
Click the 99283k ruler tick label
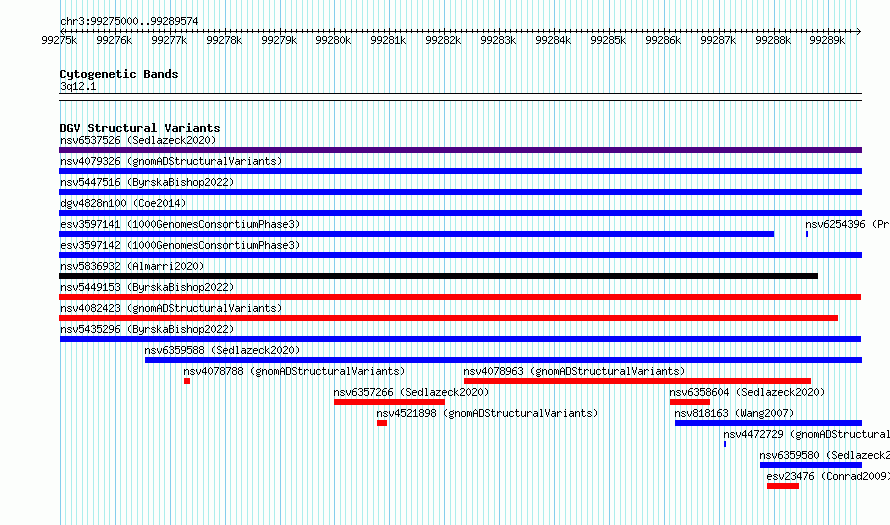coord(498,40)
